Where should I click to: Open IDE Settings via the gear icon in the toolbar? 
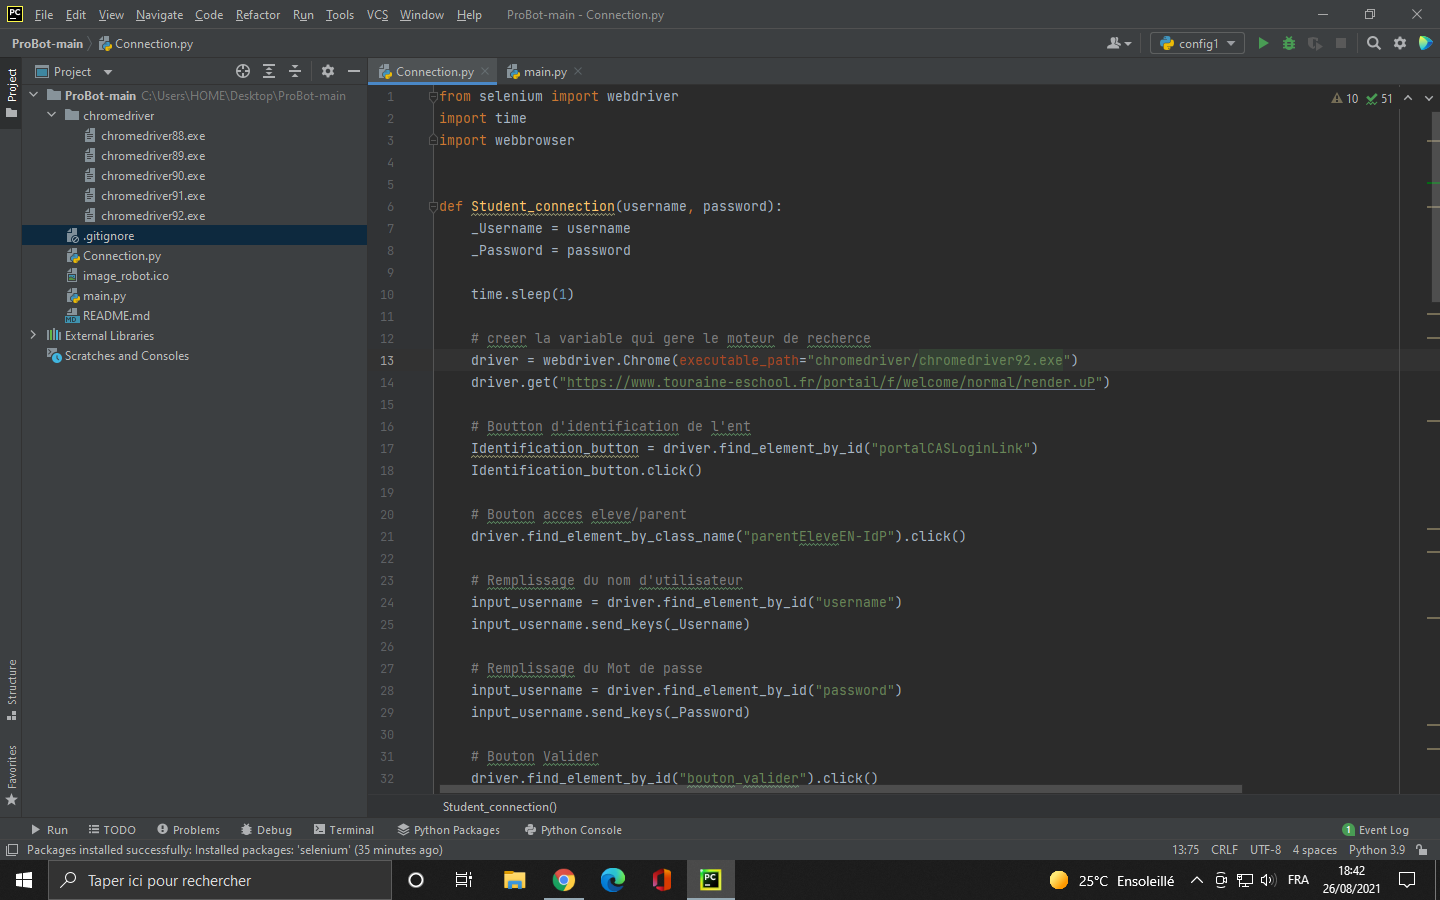point(1399,43)
